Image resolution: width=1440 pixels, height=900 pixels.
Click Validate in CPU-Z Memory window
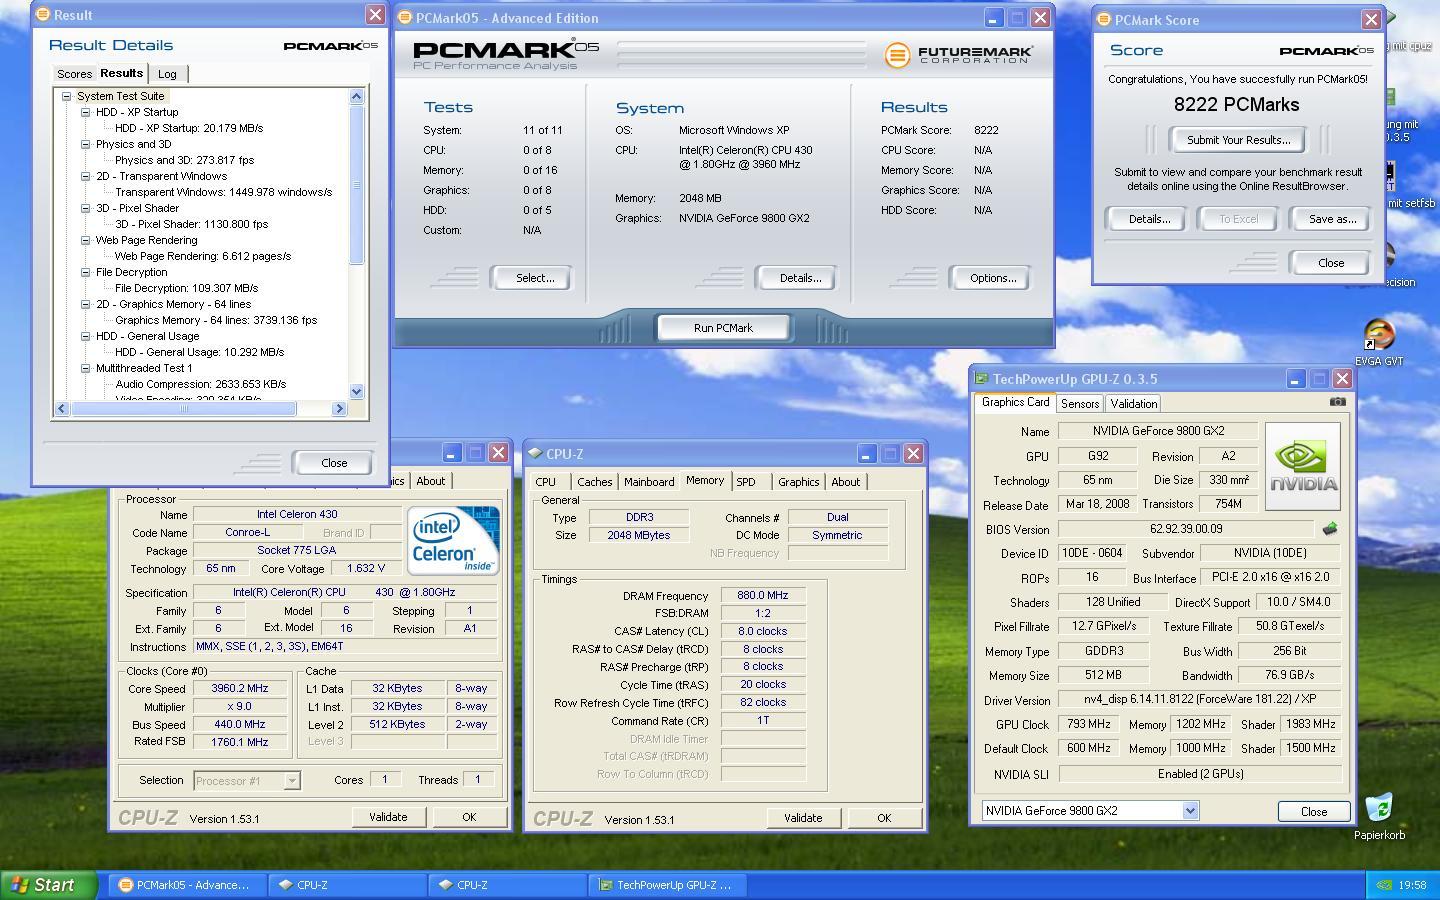tap(802, 818)
